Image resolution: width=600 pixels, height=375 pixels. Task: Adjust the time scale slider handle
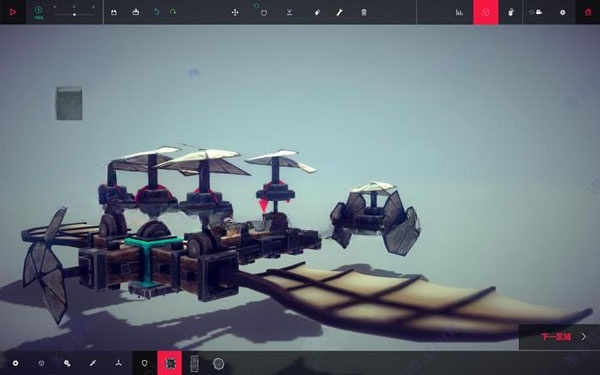pyautogui.click(x=74, y=14)
